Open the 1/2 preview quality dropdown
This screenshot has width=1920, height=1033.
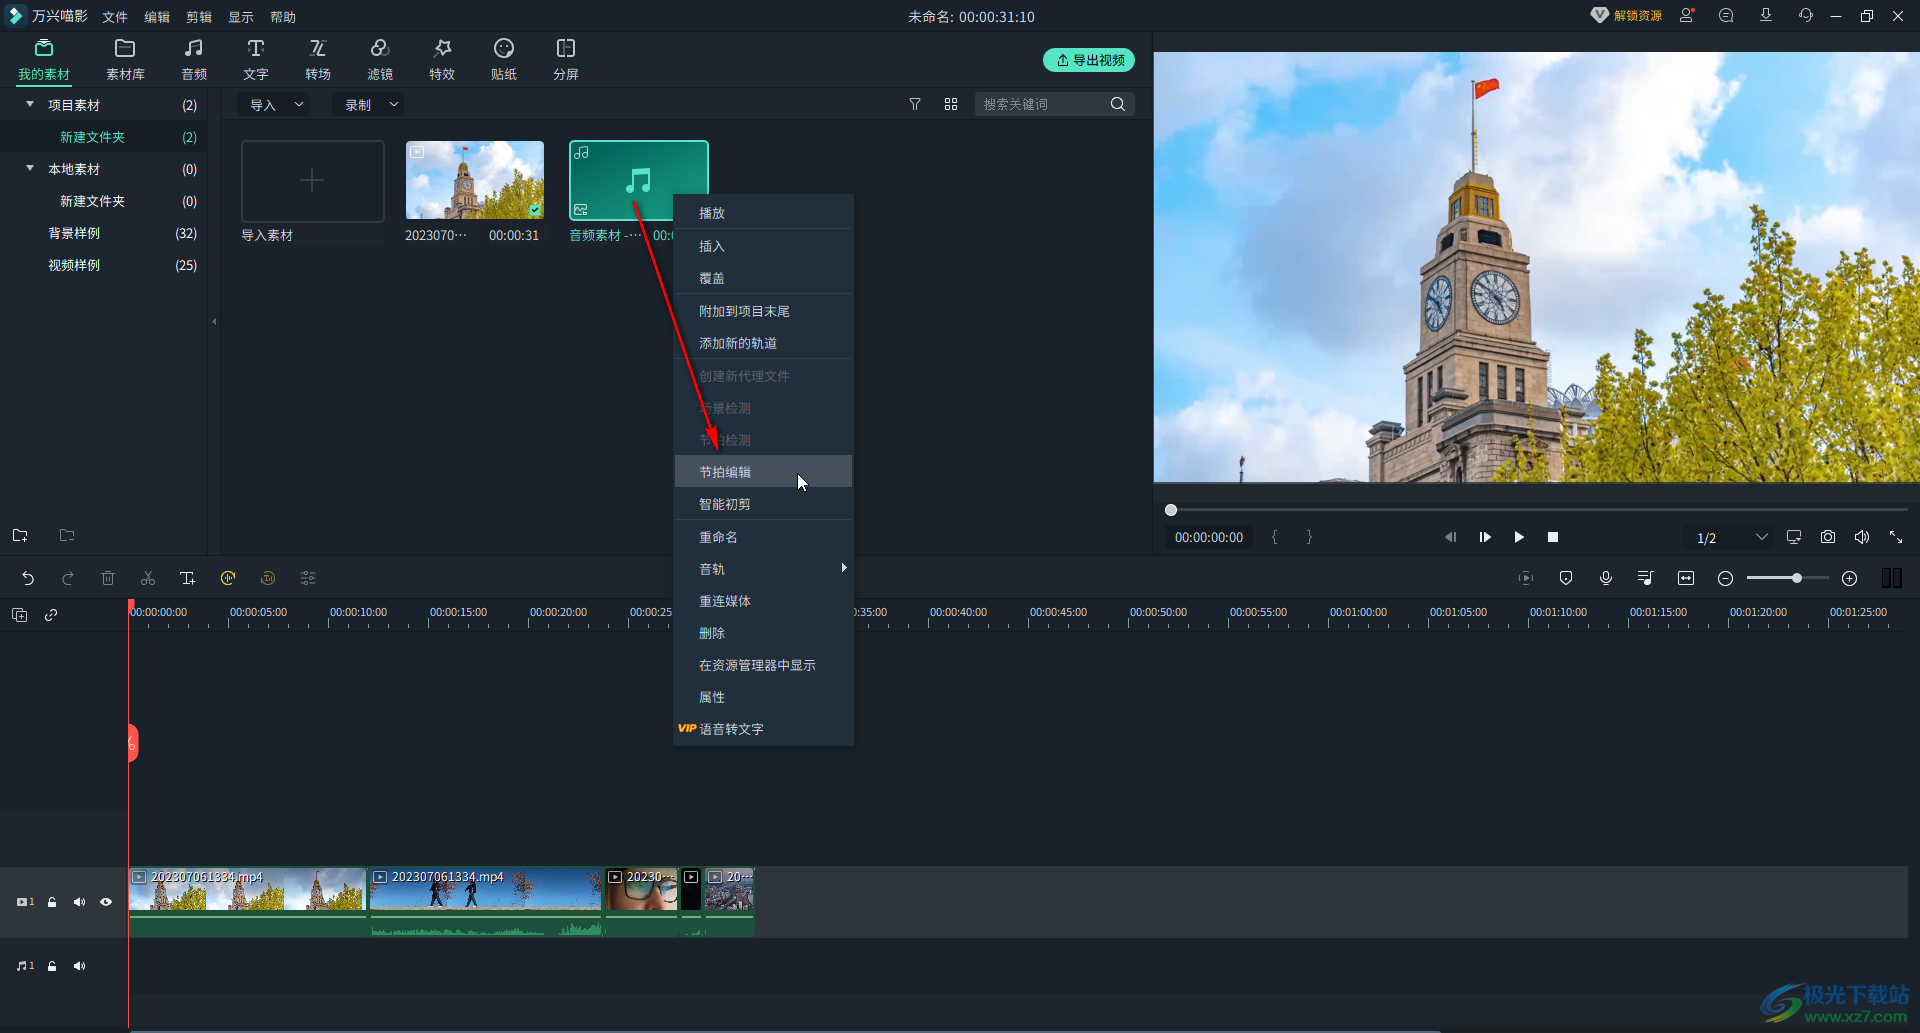click(x=1729, y=537)
